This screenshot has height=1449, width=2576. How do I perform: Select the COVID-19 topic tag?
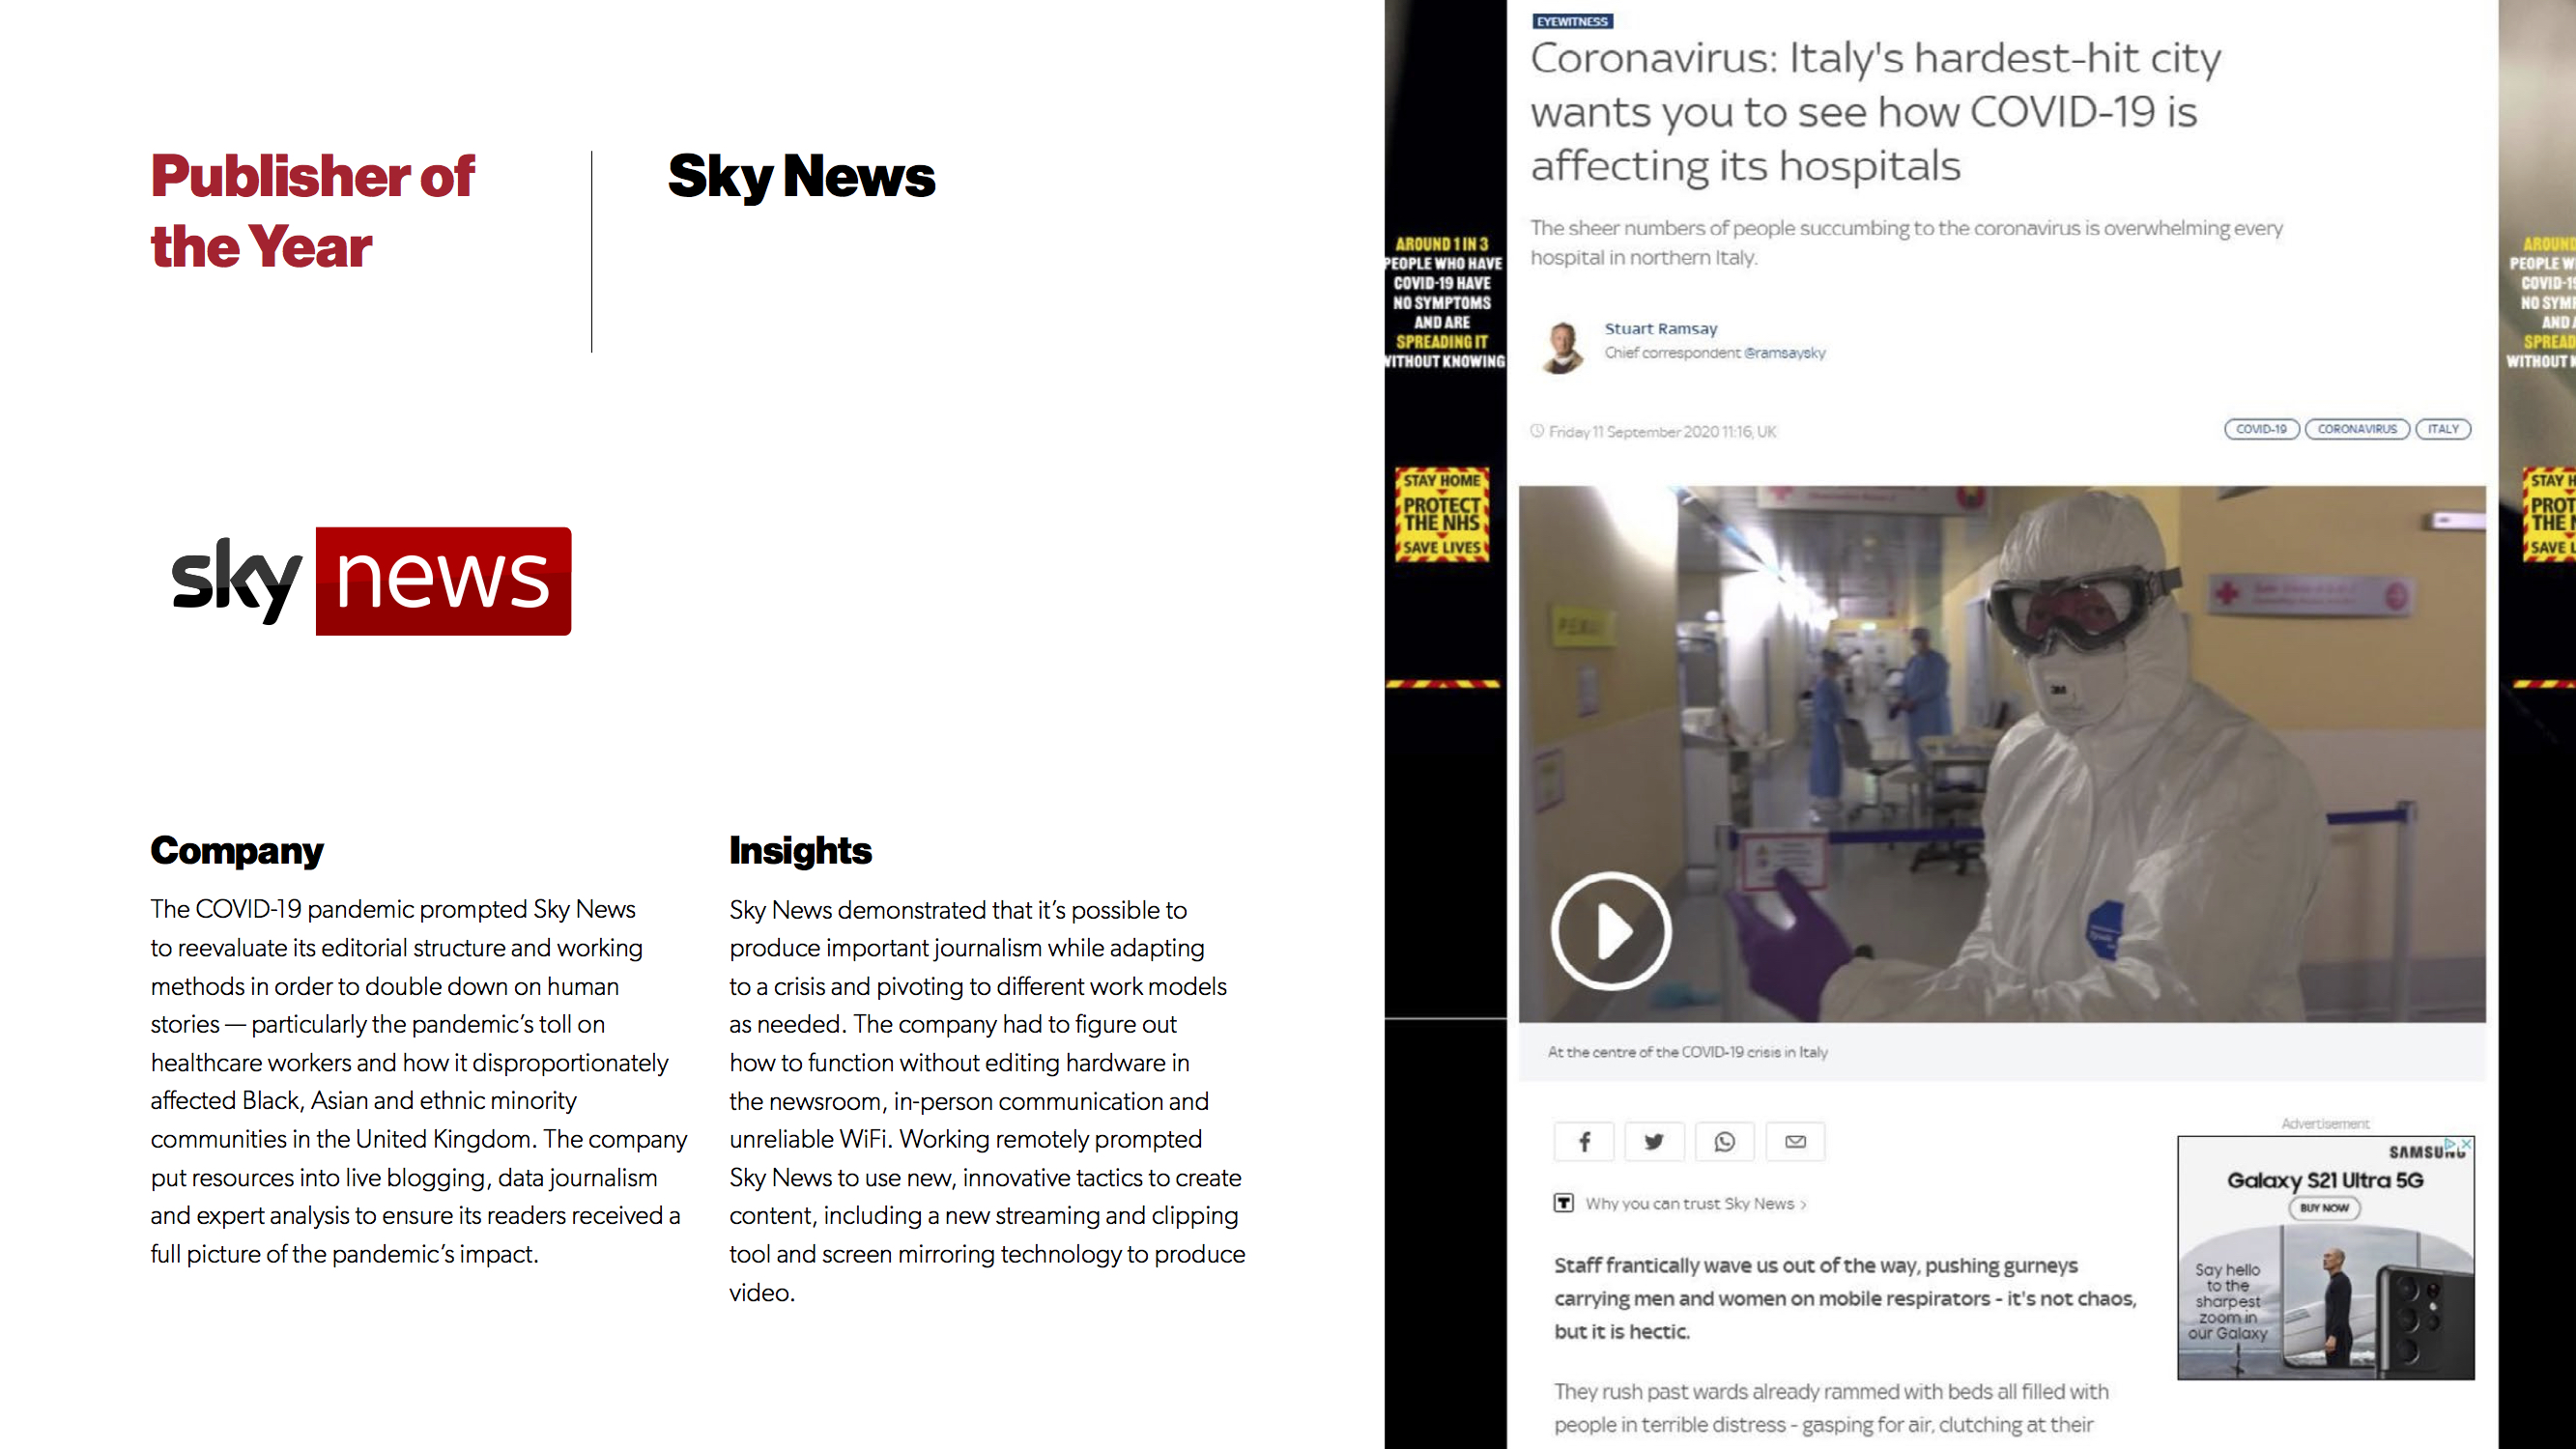2261,429
